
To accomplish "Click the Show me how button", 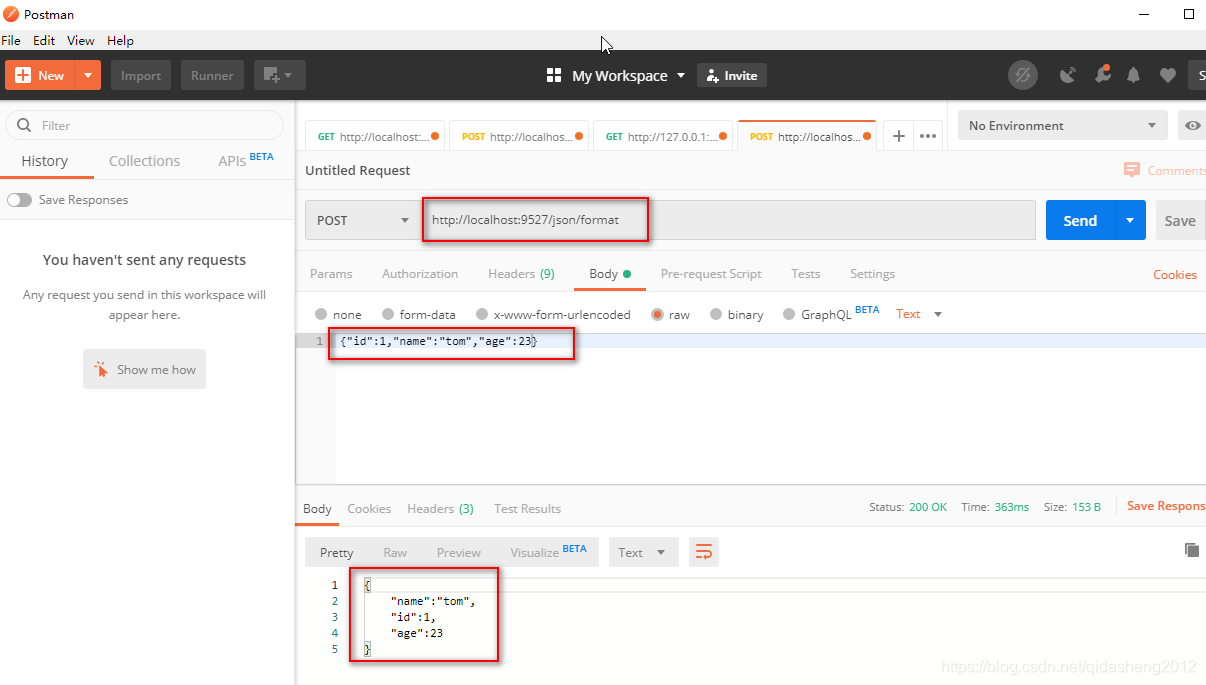I will coord(145,370).
